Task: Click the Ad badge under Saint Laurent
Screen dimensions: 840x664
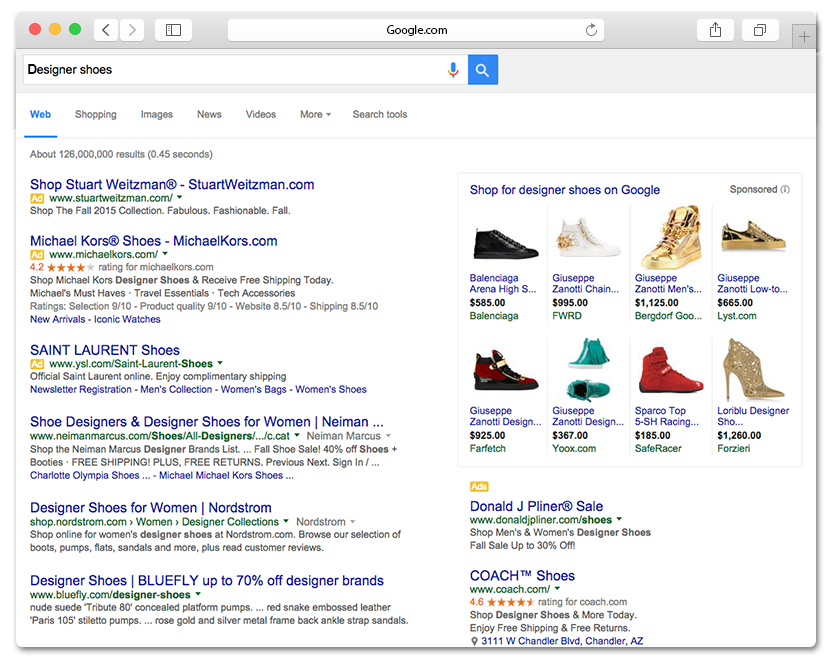Action: tap(37, 364)
